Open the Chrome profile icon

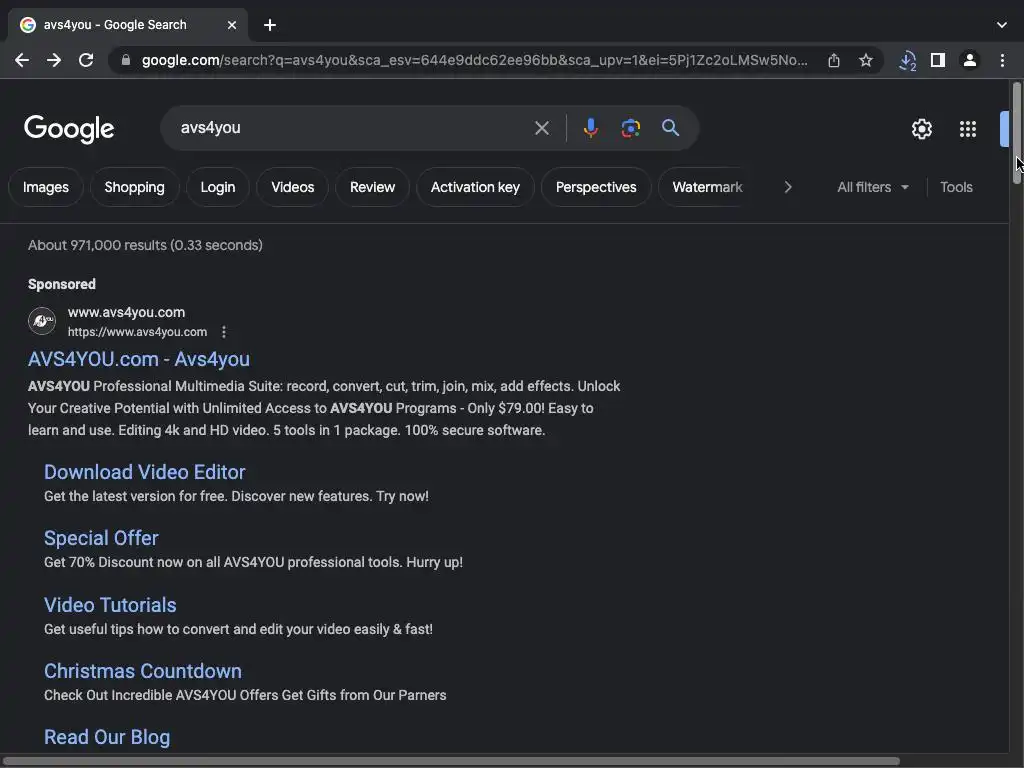click(x=970, y=61)
